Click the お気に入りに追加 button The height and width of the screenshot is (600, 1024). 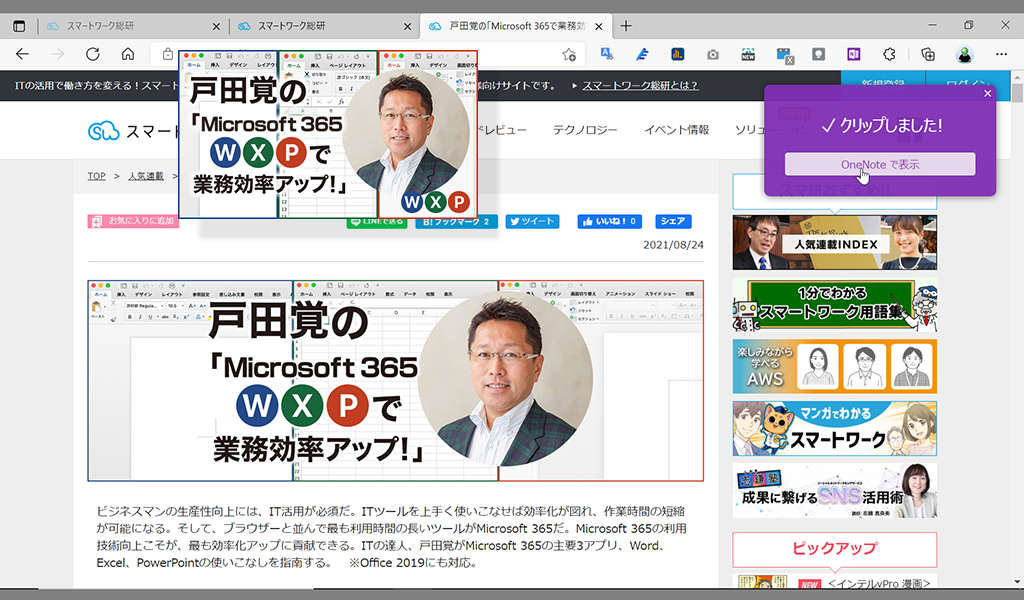[x=133, y=221]
